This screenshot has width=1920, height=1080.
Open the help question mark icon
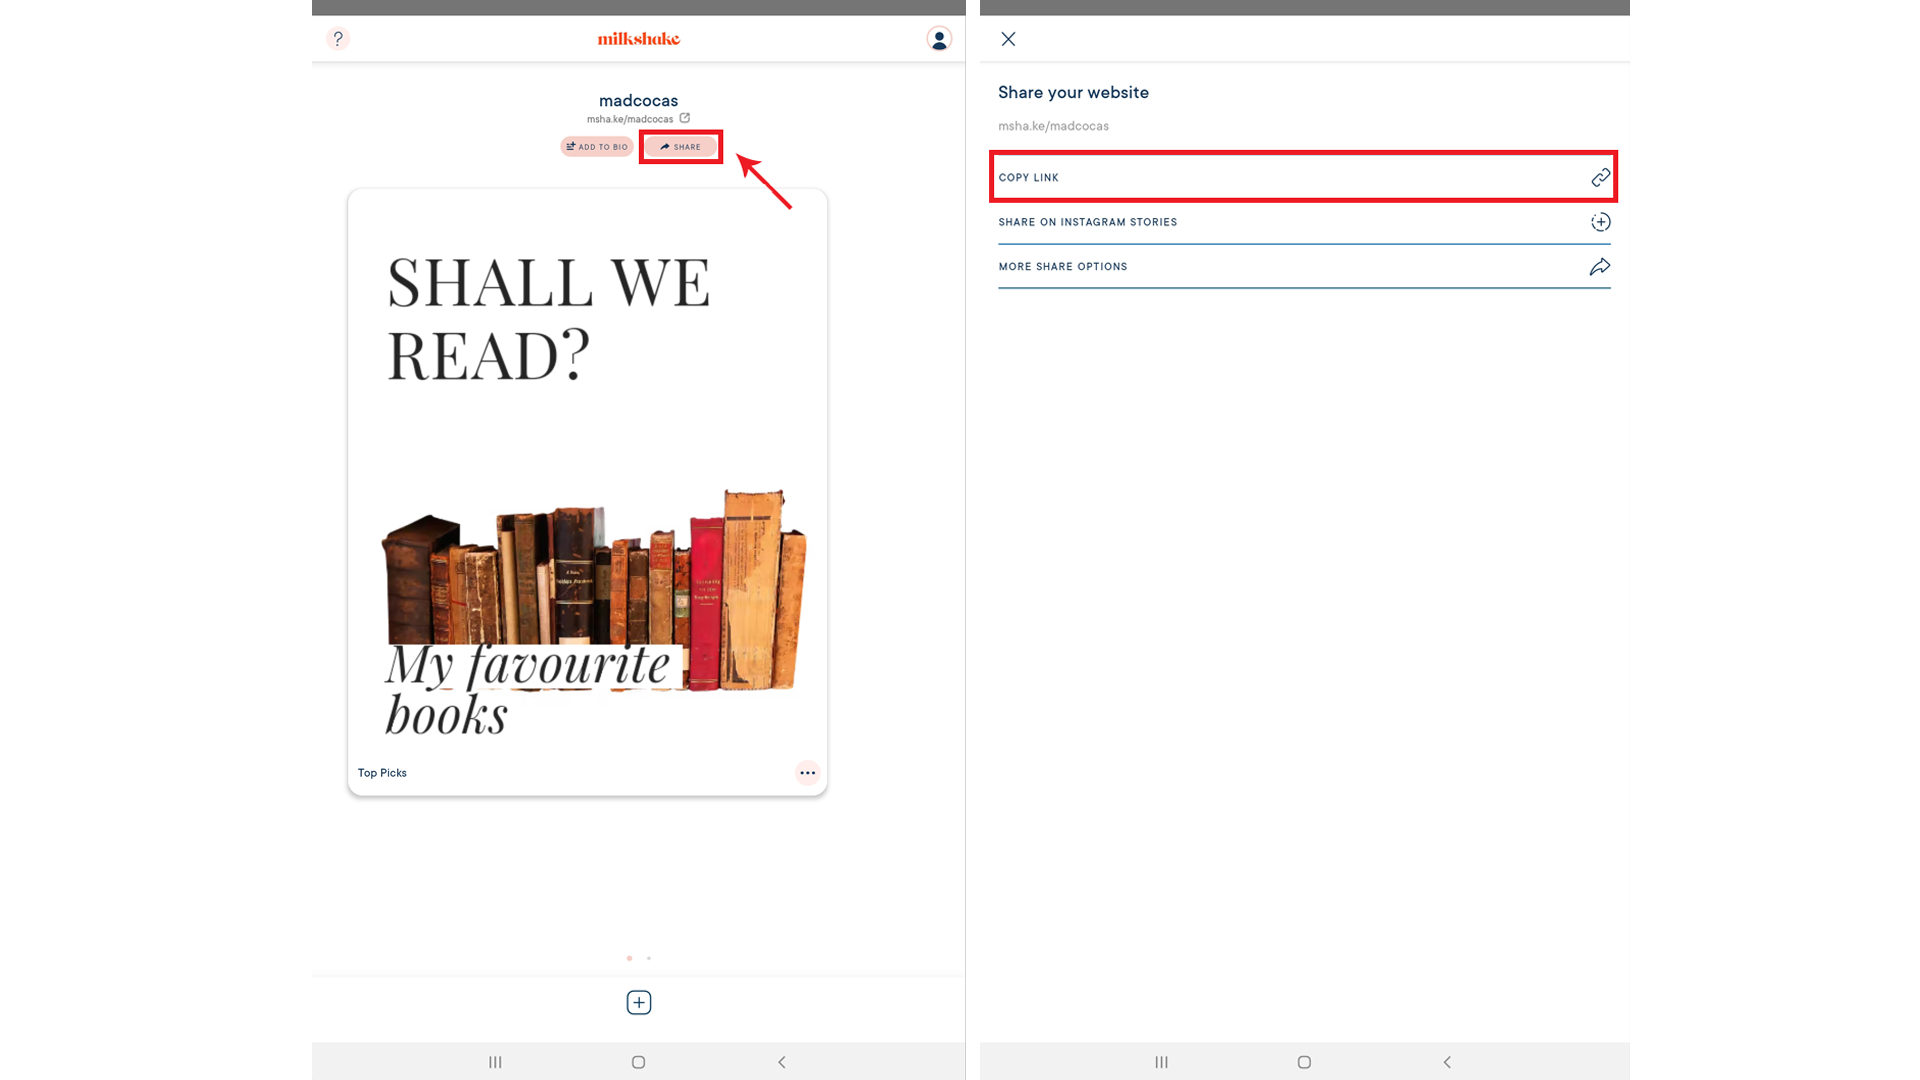pos(338,39)
